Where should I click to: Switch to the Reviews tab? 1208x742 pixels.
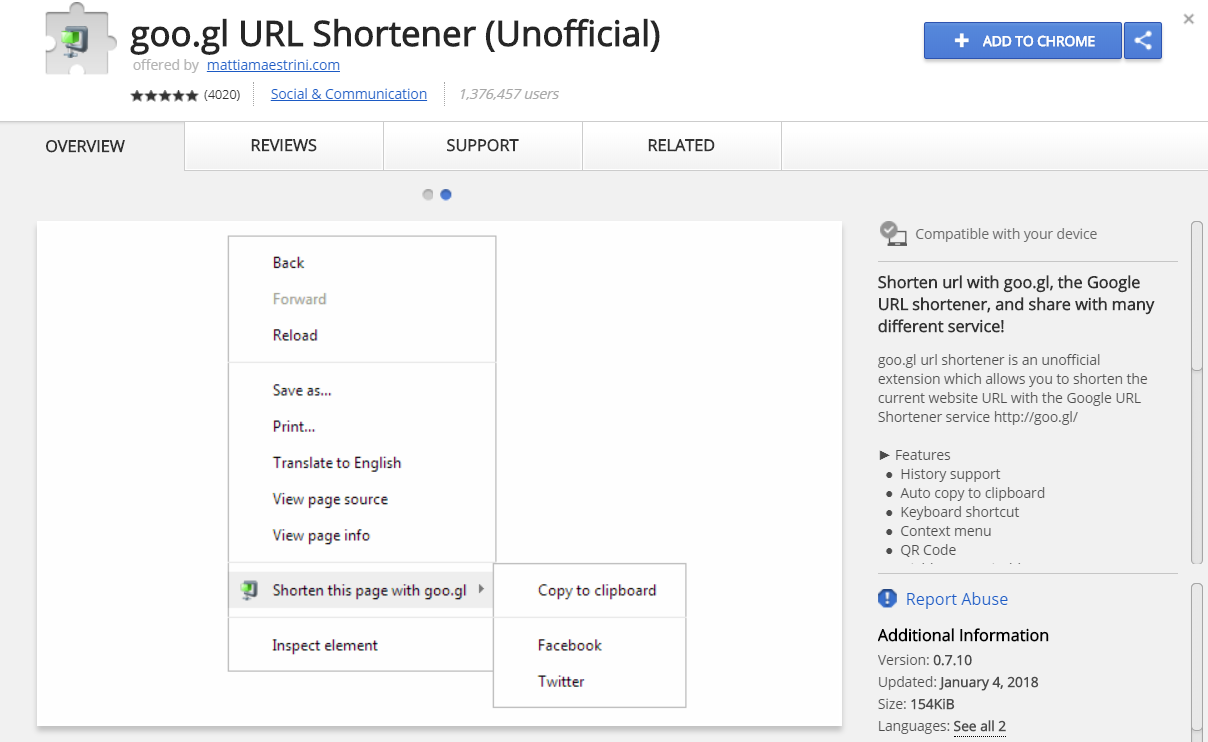(283, 146)
